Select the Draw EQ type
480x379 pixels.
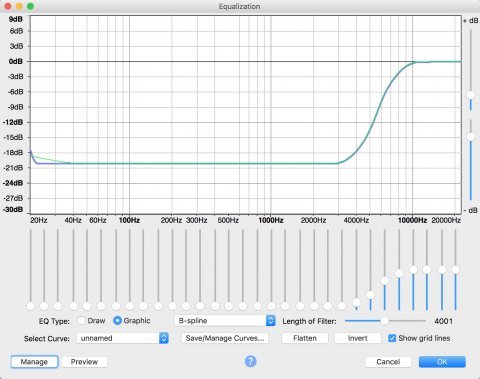point(82,321)
